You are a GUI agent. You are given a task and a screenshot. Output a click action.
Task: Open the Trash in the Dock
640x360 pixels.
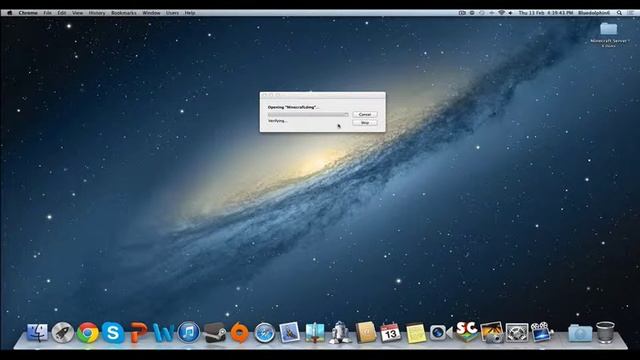click(605, 332)
